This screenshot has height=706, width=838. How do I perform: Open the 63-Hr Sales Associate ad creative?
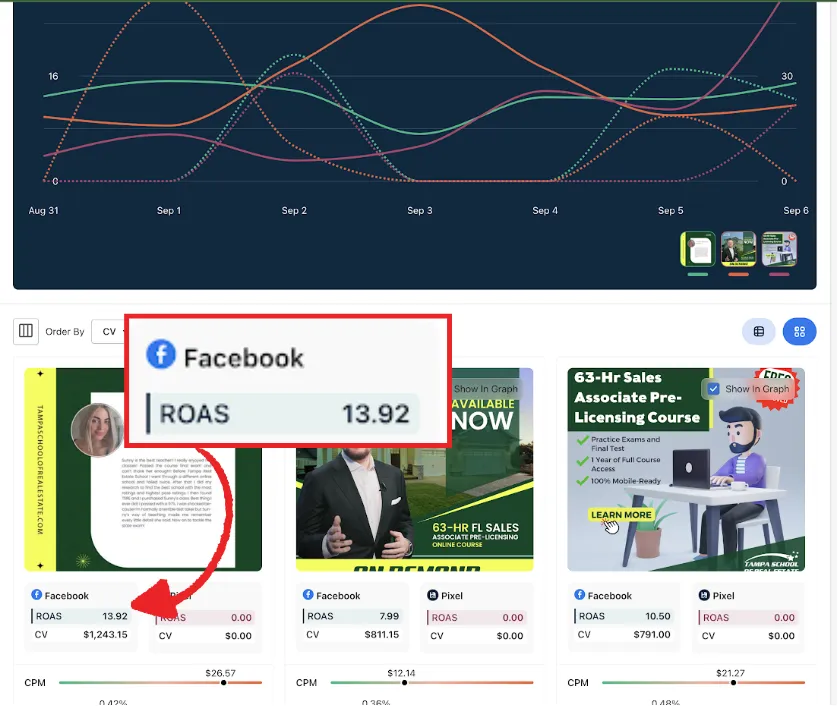click(686, 469)
